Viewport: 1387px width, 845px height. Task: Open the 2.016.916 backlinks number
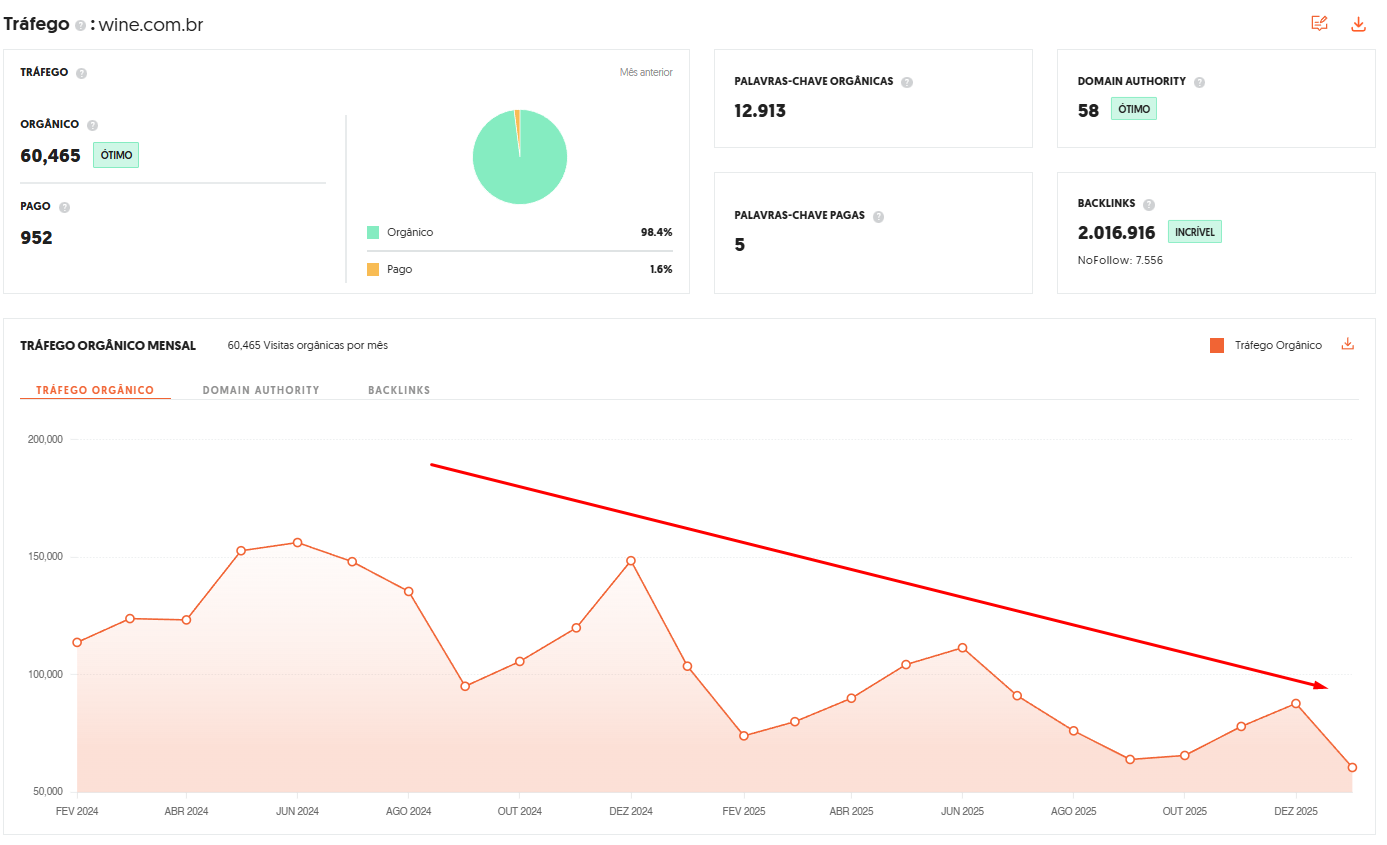[x=1116, y=233]
